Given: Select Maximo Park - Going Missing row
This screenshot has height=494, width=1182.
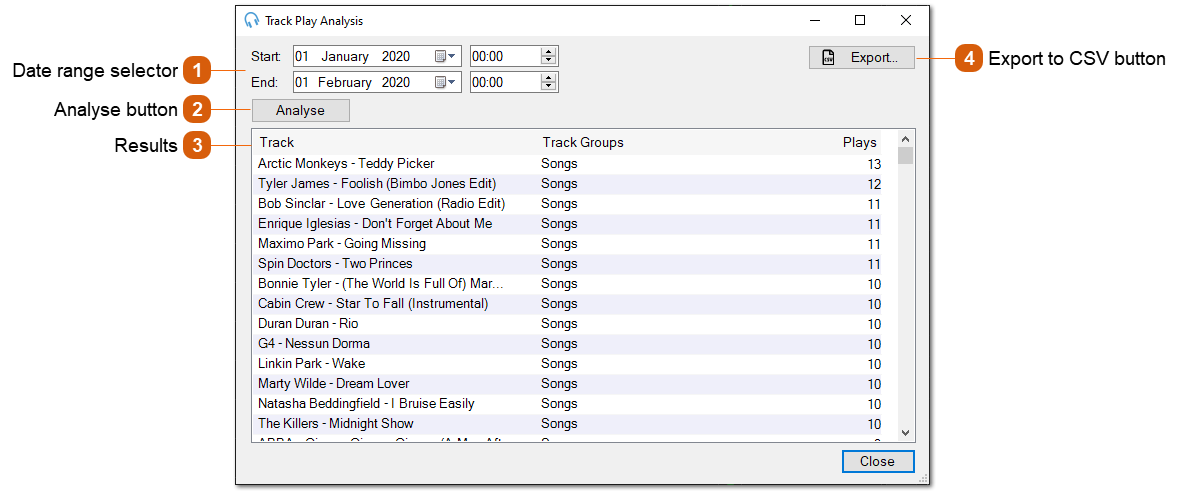Looking at the screenshot, I should click(x=567, y=244).
